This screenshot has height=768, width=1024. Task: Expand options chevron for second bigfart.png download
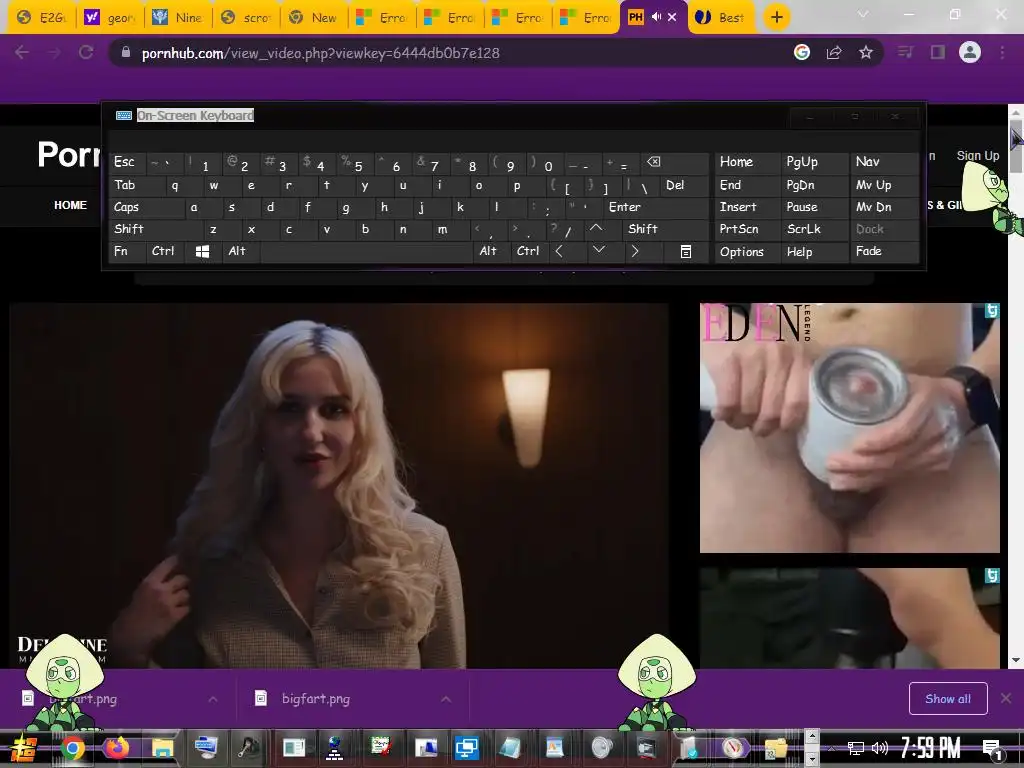pyautogui.click(x=445, y=699)
